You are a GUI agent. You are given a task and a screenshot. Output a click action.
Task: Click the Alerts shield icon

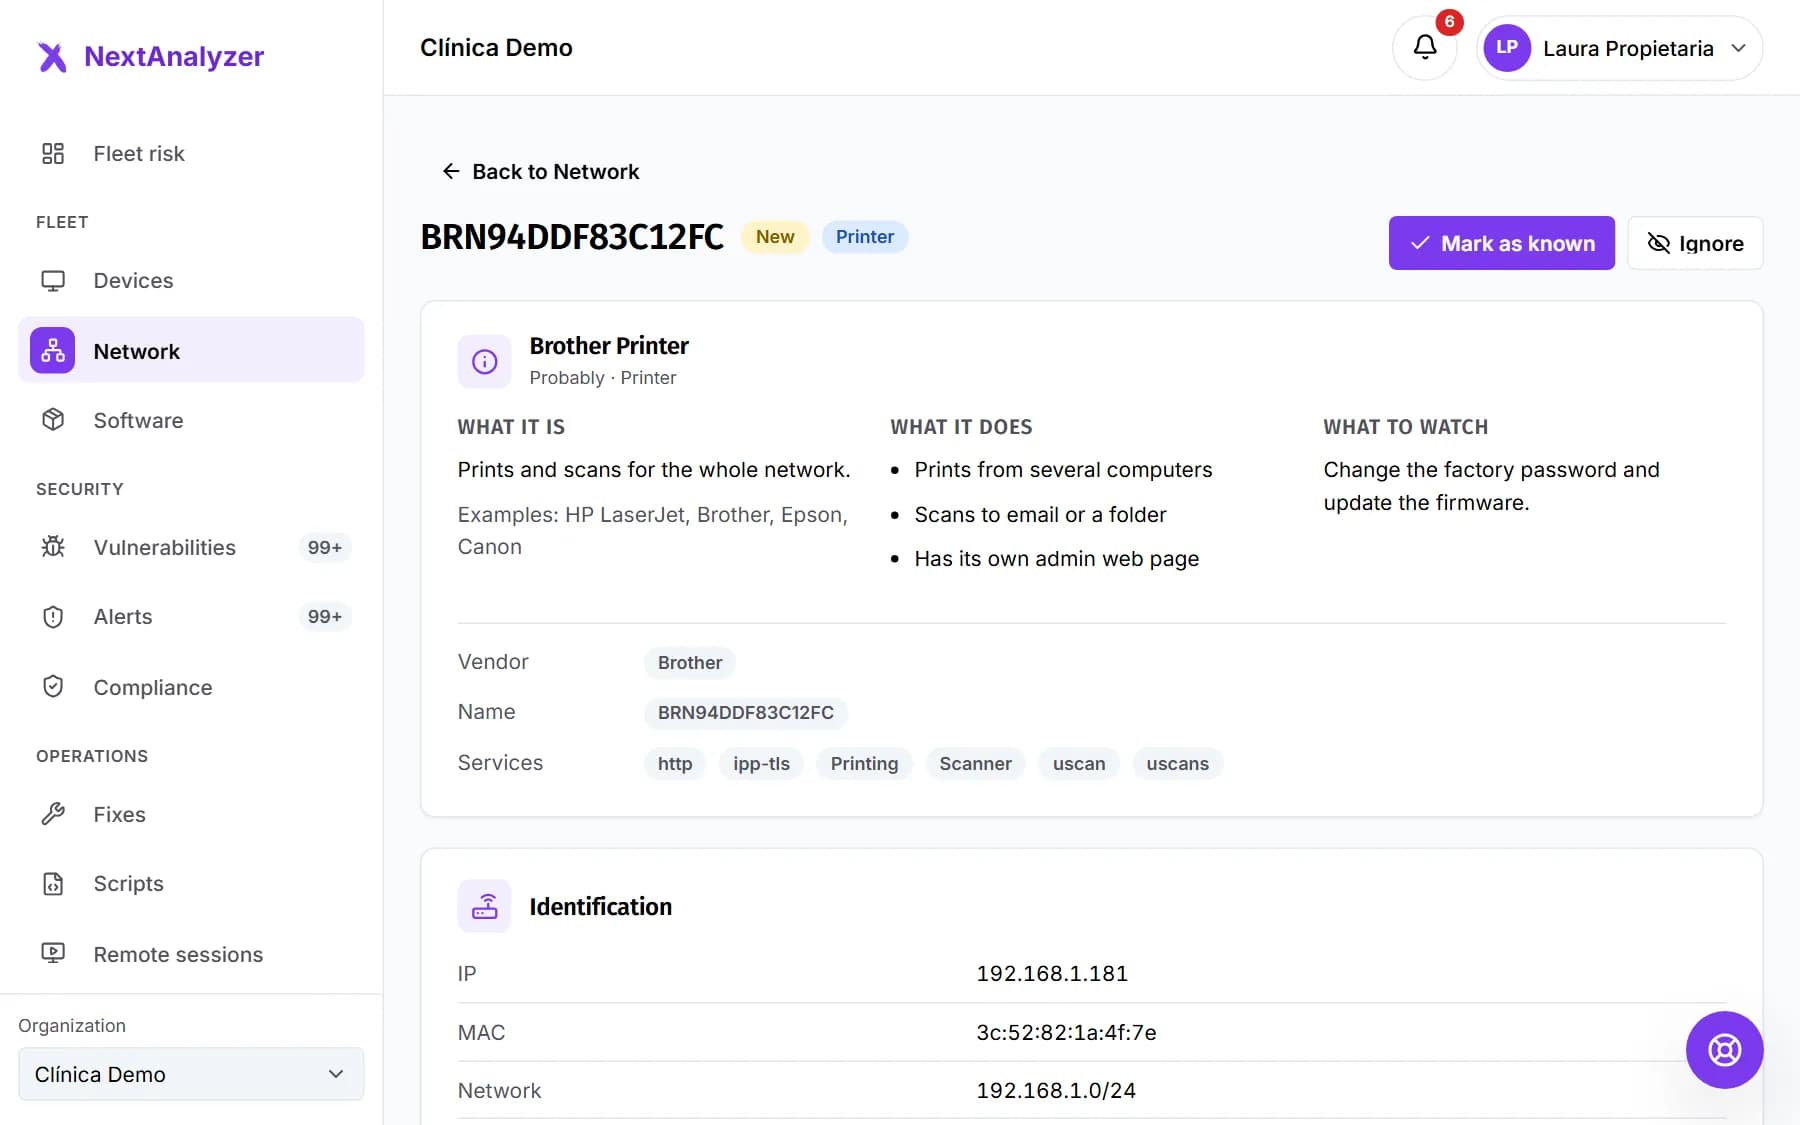tap(53, 617)
